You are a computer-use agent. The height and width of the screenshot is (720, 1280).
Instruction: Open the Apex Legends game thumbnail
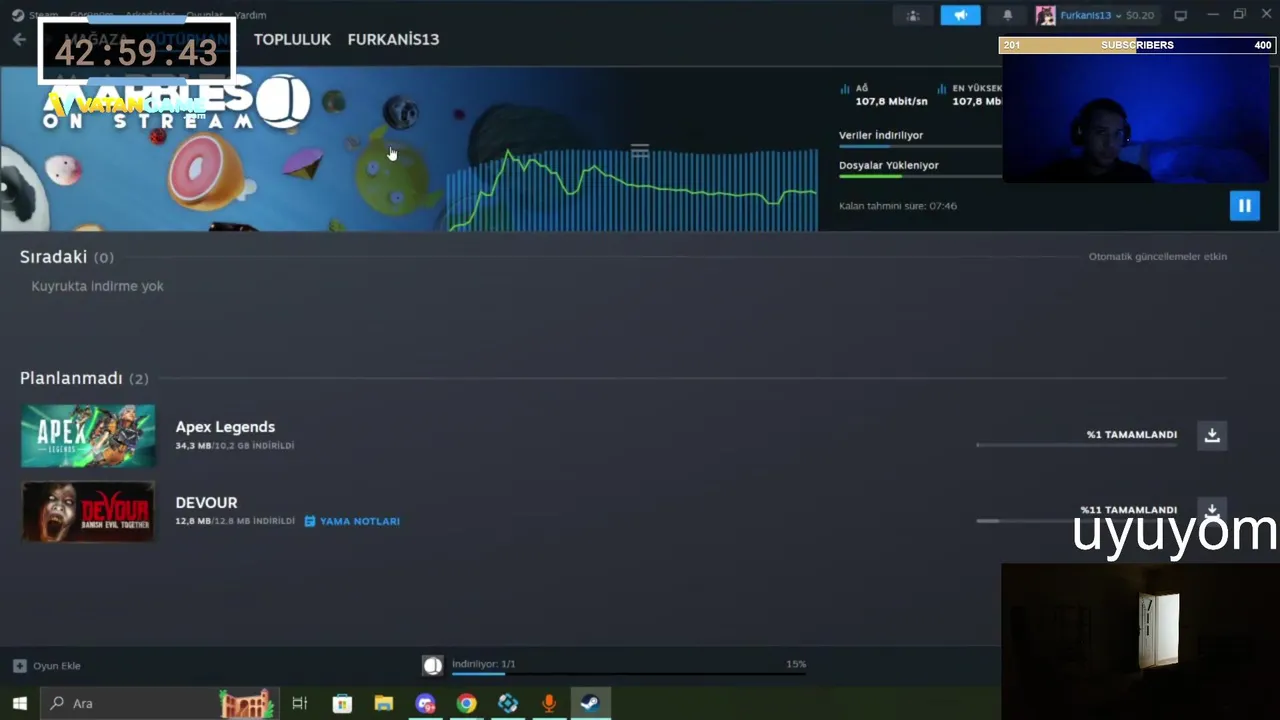click(88, 436)
